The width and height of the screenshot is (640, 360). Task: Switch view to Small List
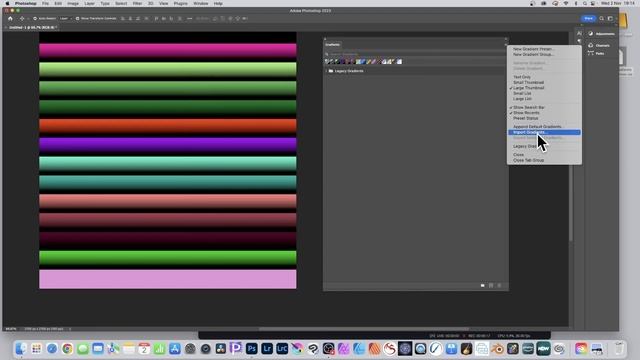click(522, 93)
